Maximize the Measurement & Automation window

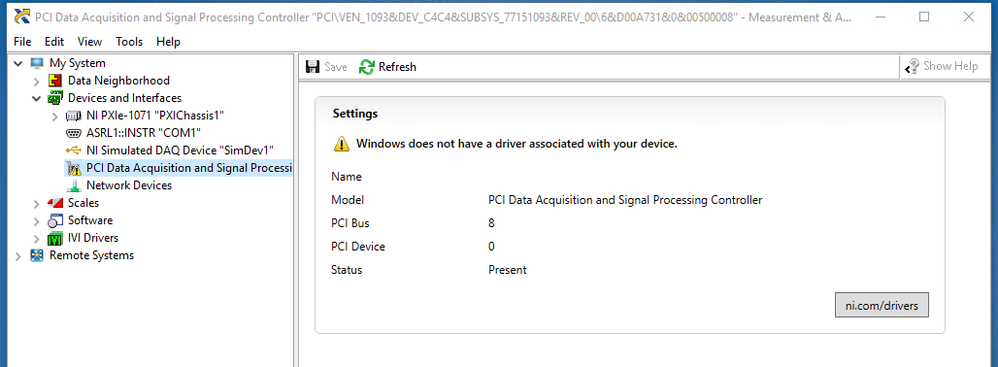924,17
